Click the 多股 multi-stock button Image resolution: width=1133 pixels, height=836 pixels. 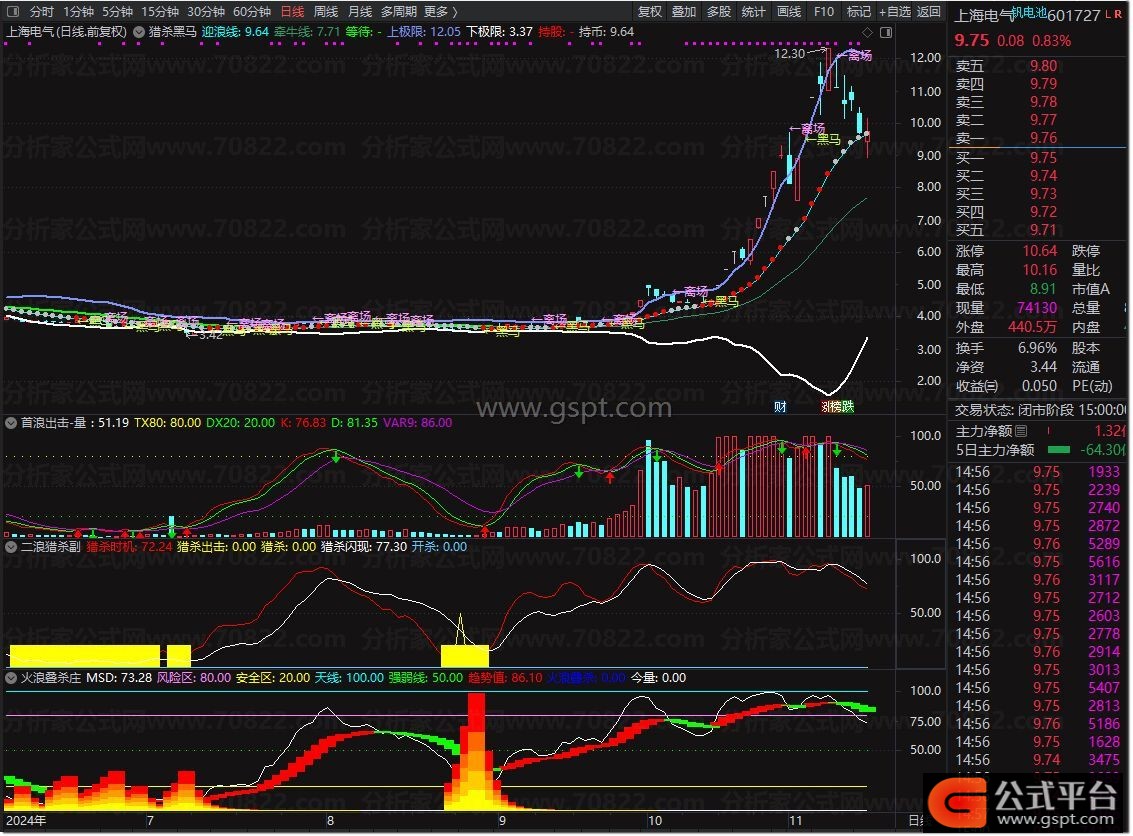tap(719, 12)
